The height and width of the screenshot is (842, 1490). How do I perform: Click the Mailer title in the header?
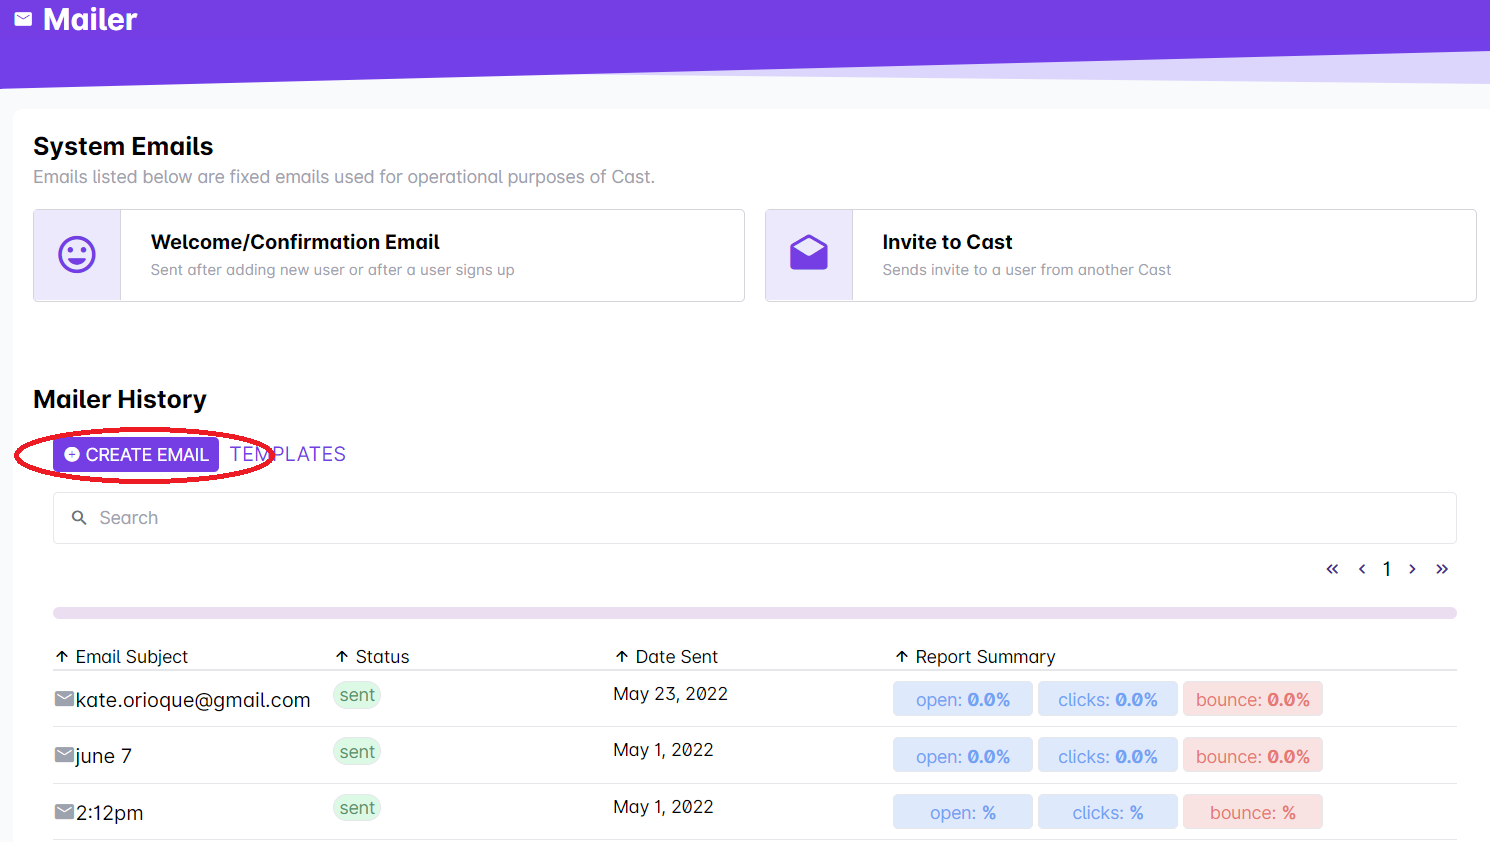[x=90, y=19]
